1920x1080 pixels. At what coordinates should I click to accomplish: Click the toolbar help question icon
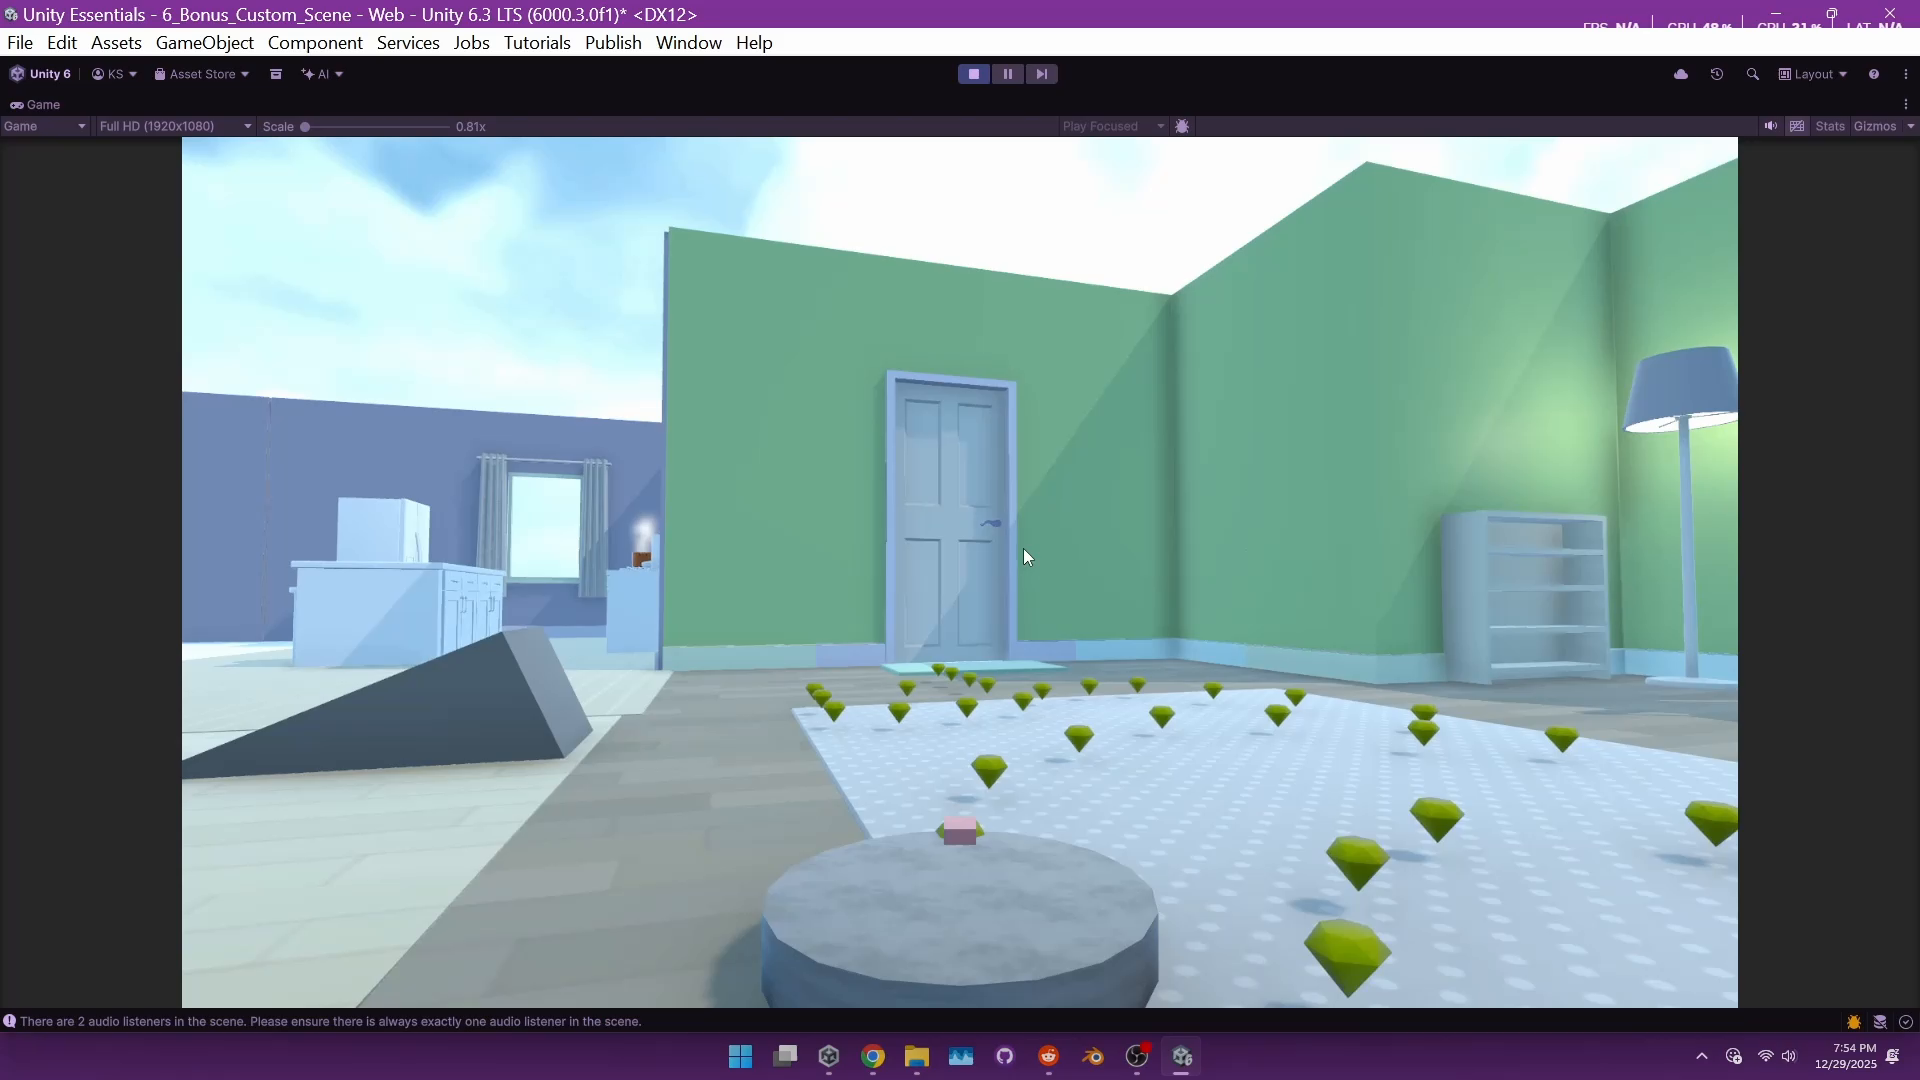[1873, 74]
